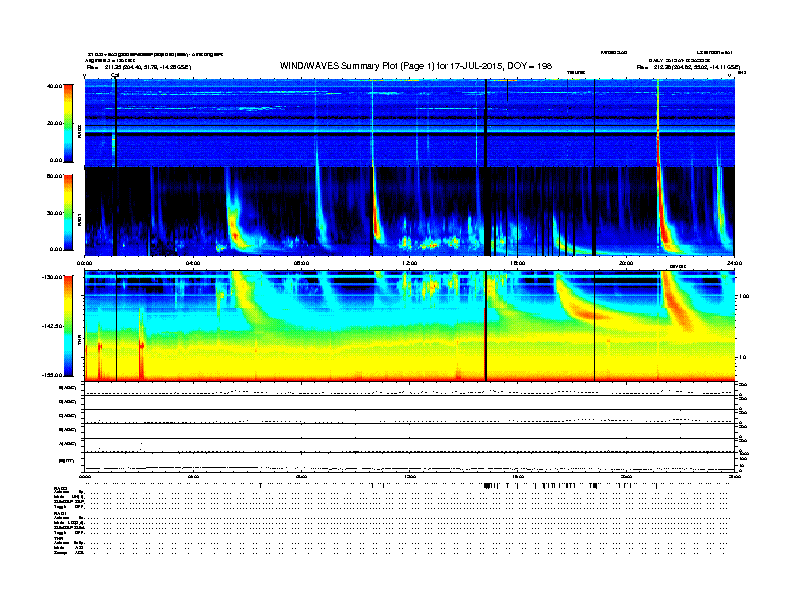
Task: Click the 04:00 time label below RAD1 panel
Action: tap(193, 264)
